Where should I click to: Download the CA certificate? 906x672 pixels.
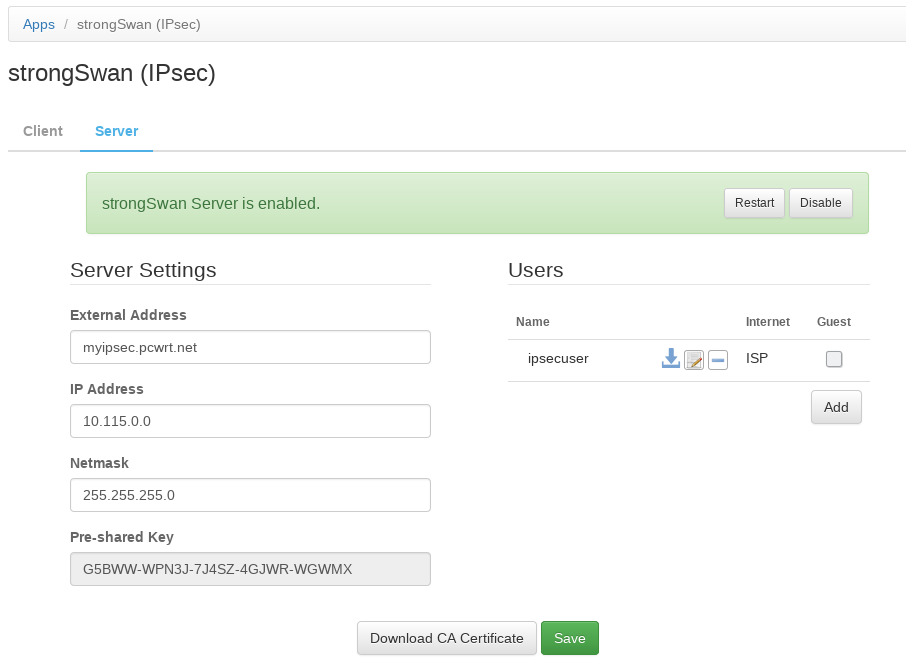pos(447,638)
